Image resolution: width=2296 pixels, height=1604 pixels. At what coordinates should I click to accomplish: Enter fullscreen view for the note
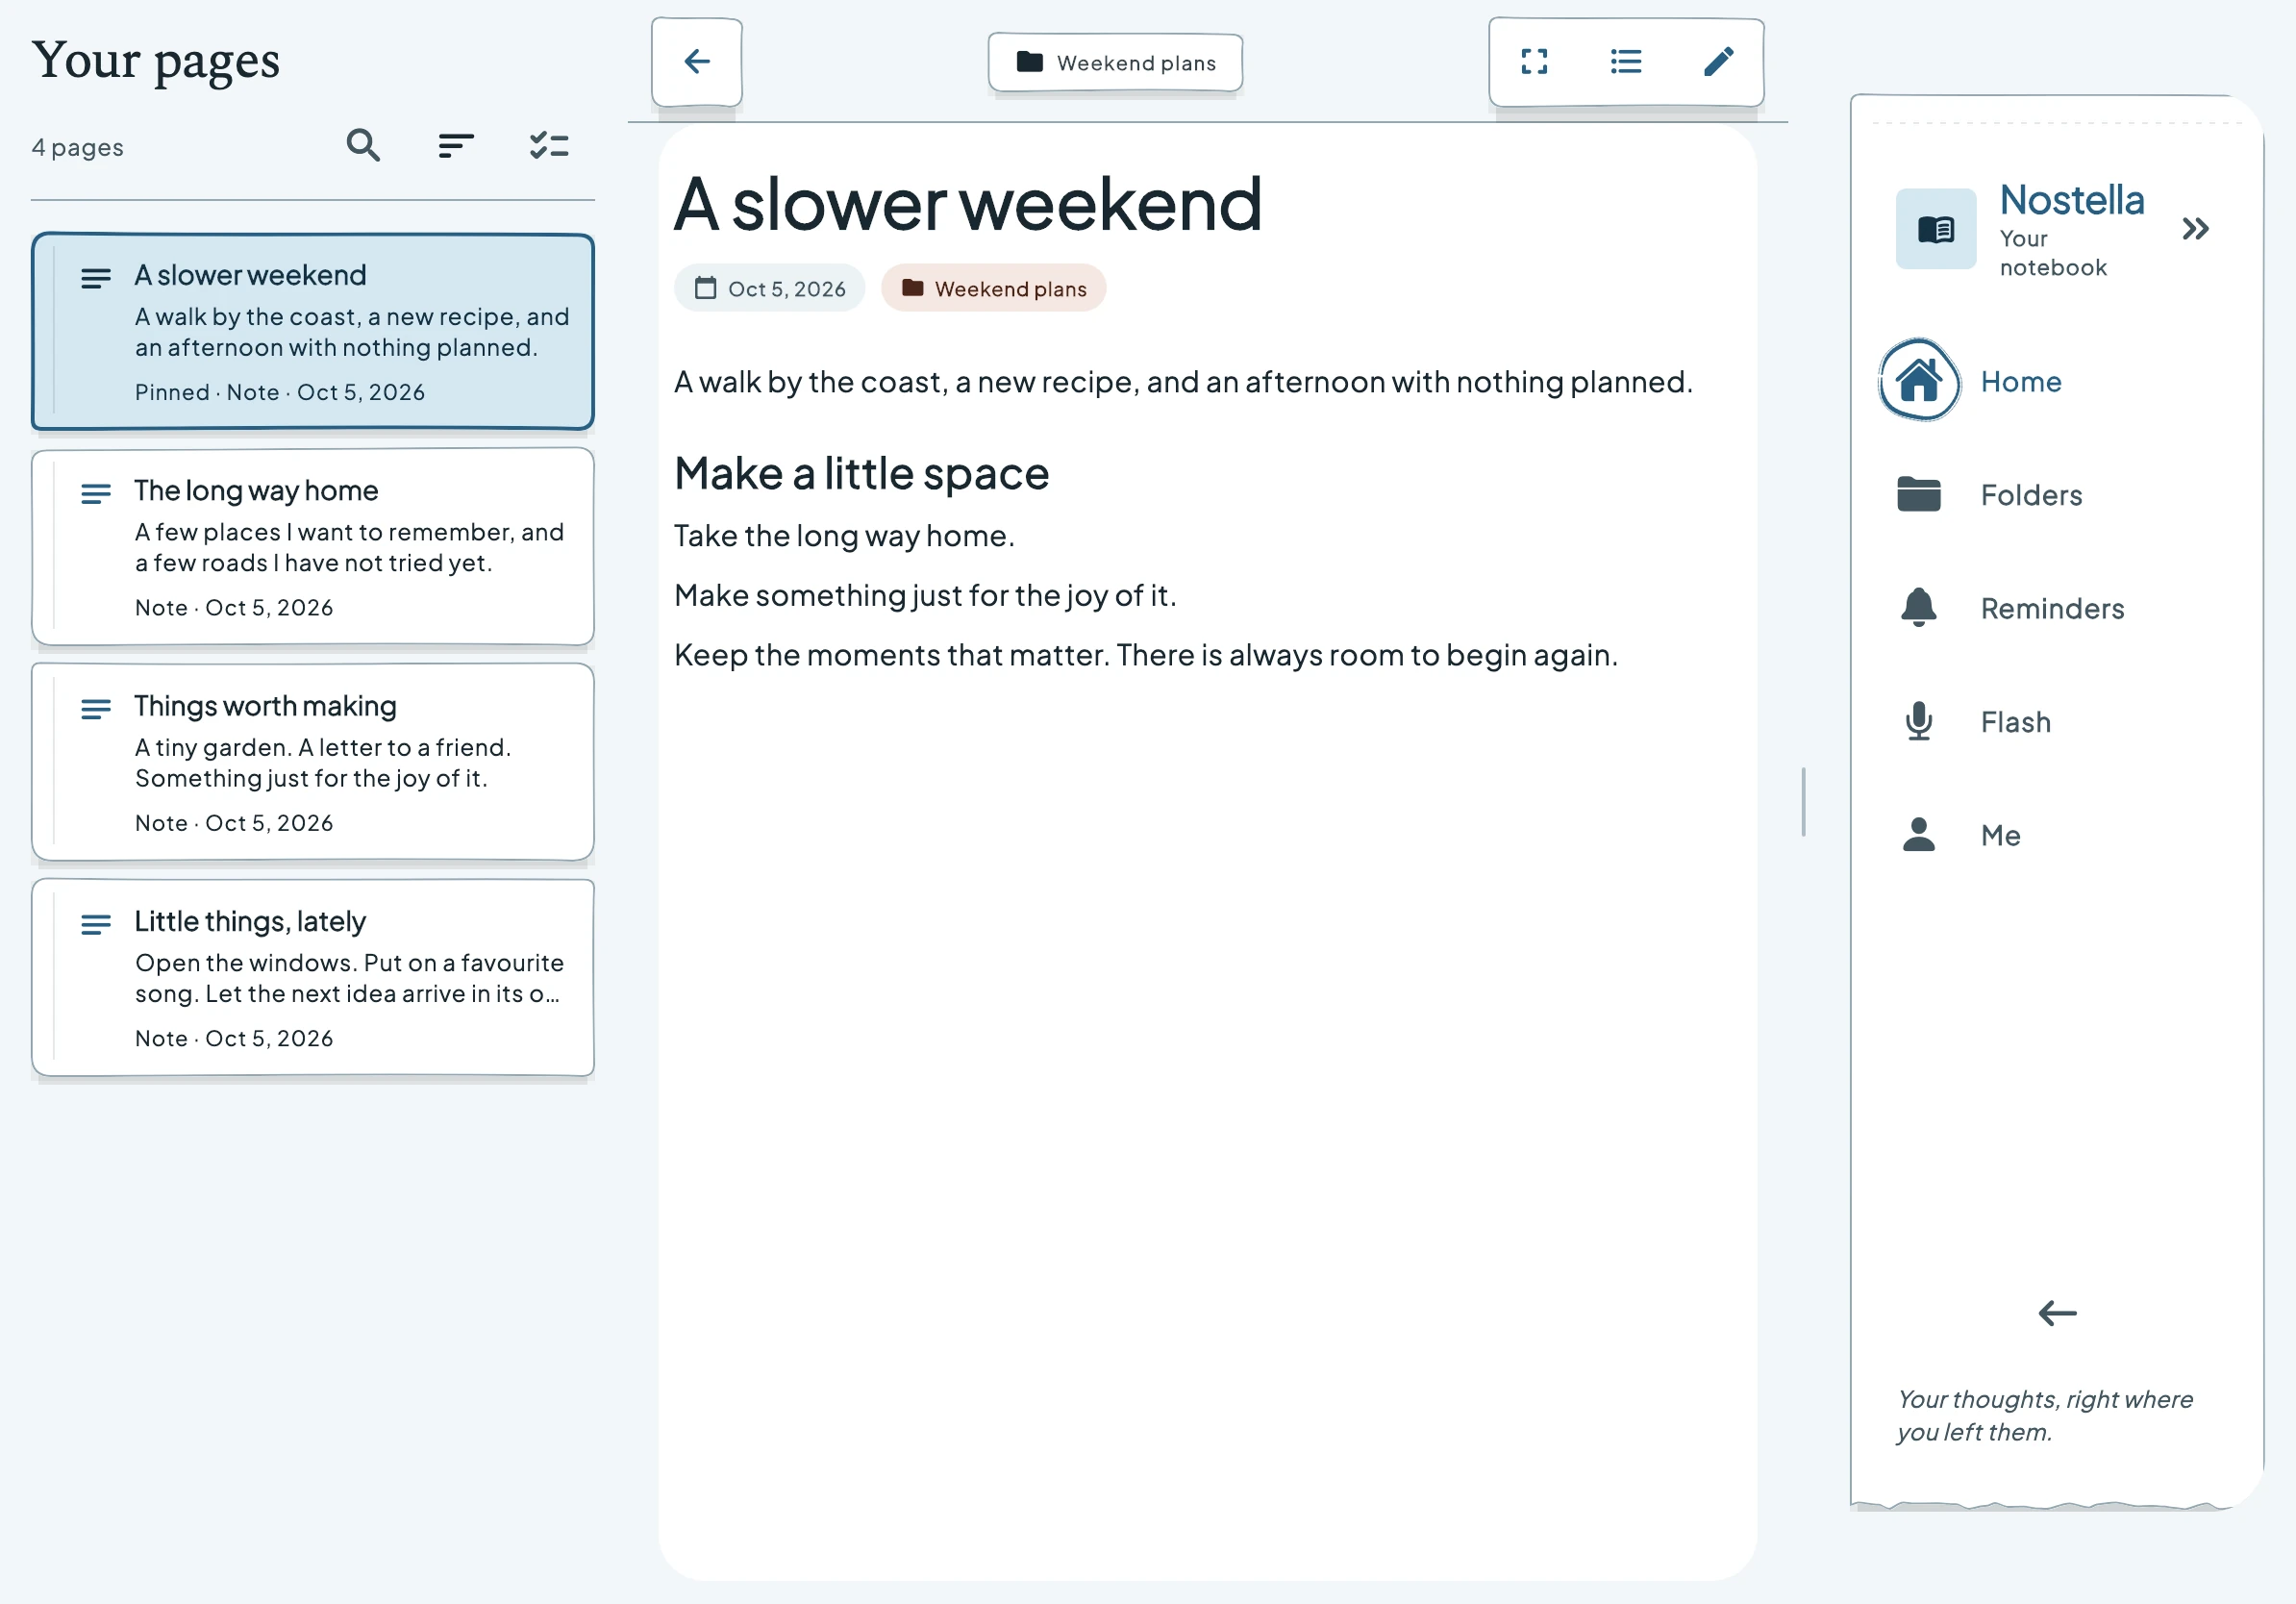pos(1534,62)
